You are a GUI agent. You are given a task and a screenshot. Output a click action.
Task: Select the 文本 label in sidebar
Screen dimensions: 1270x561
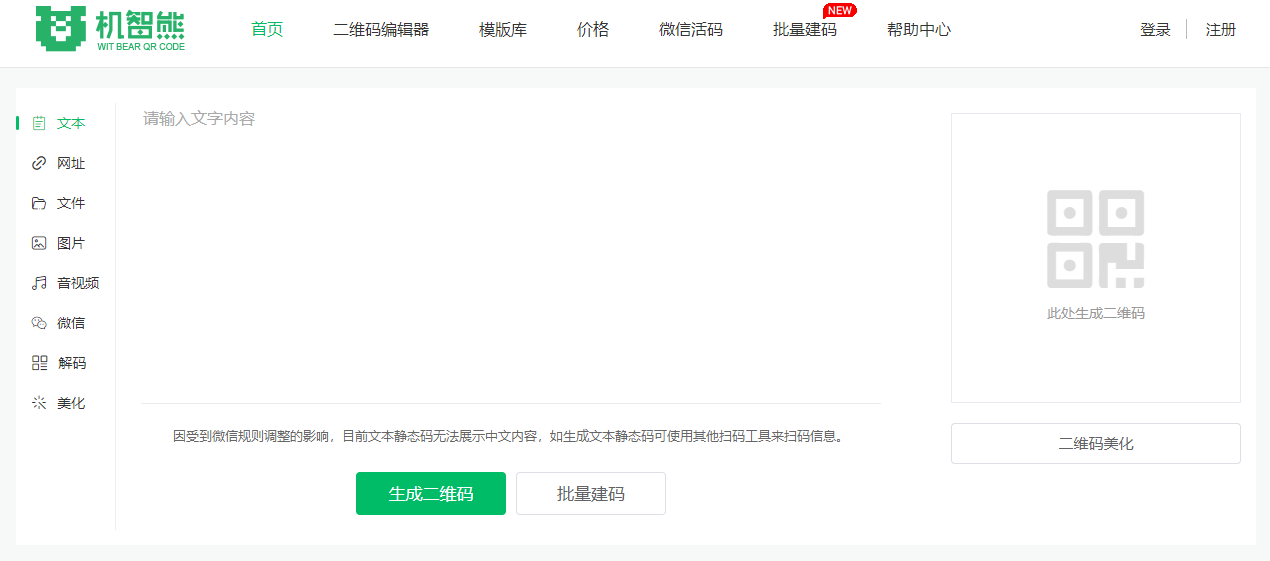coord(71,123)
